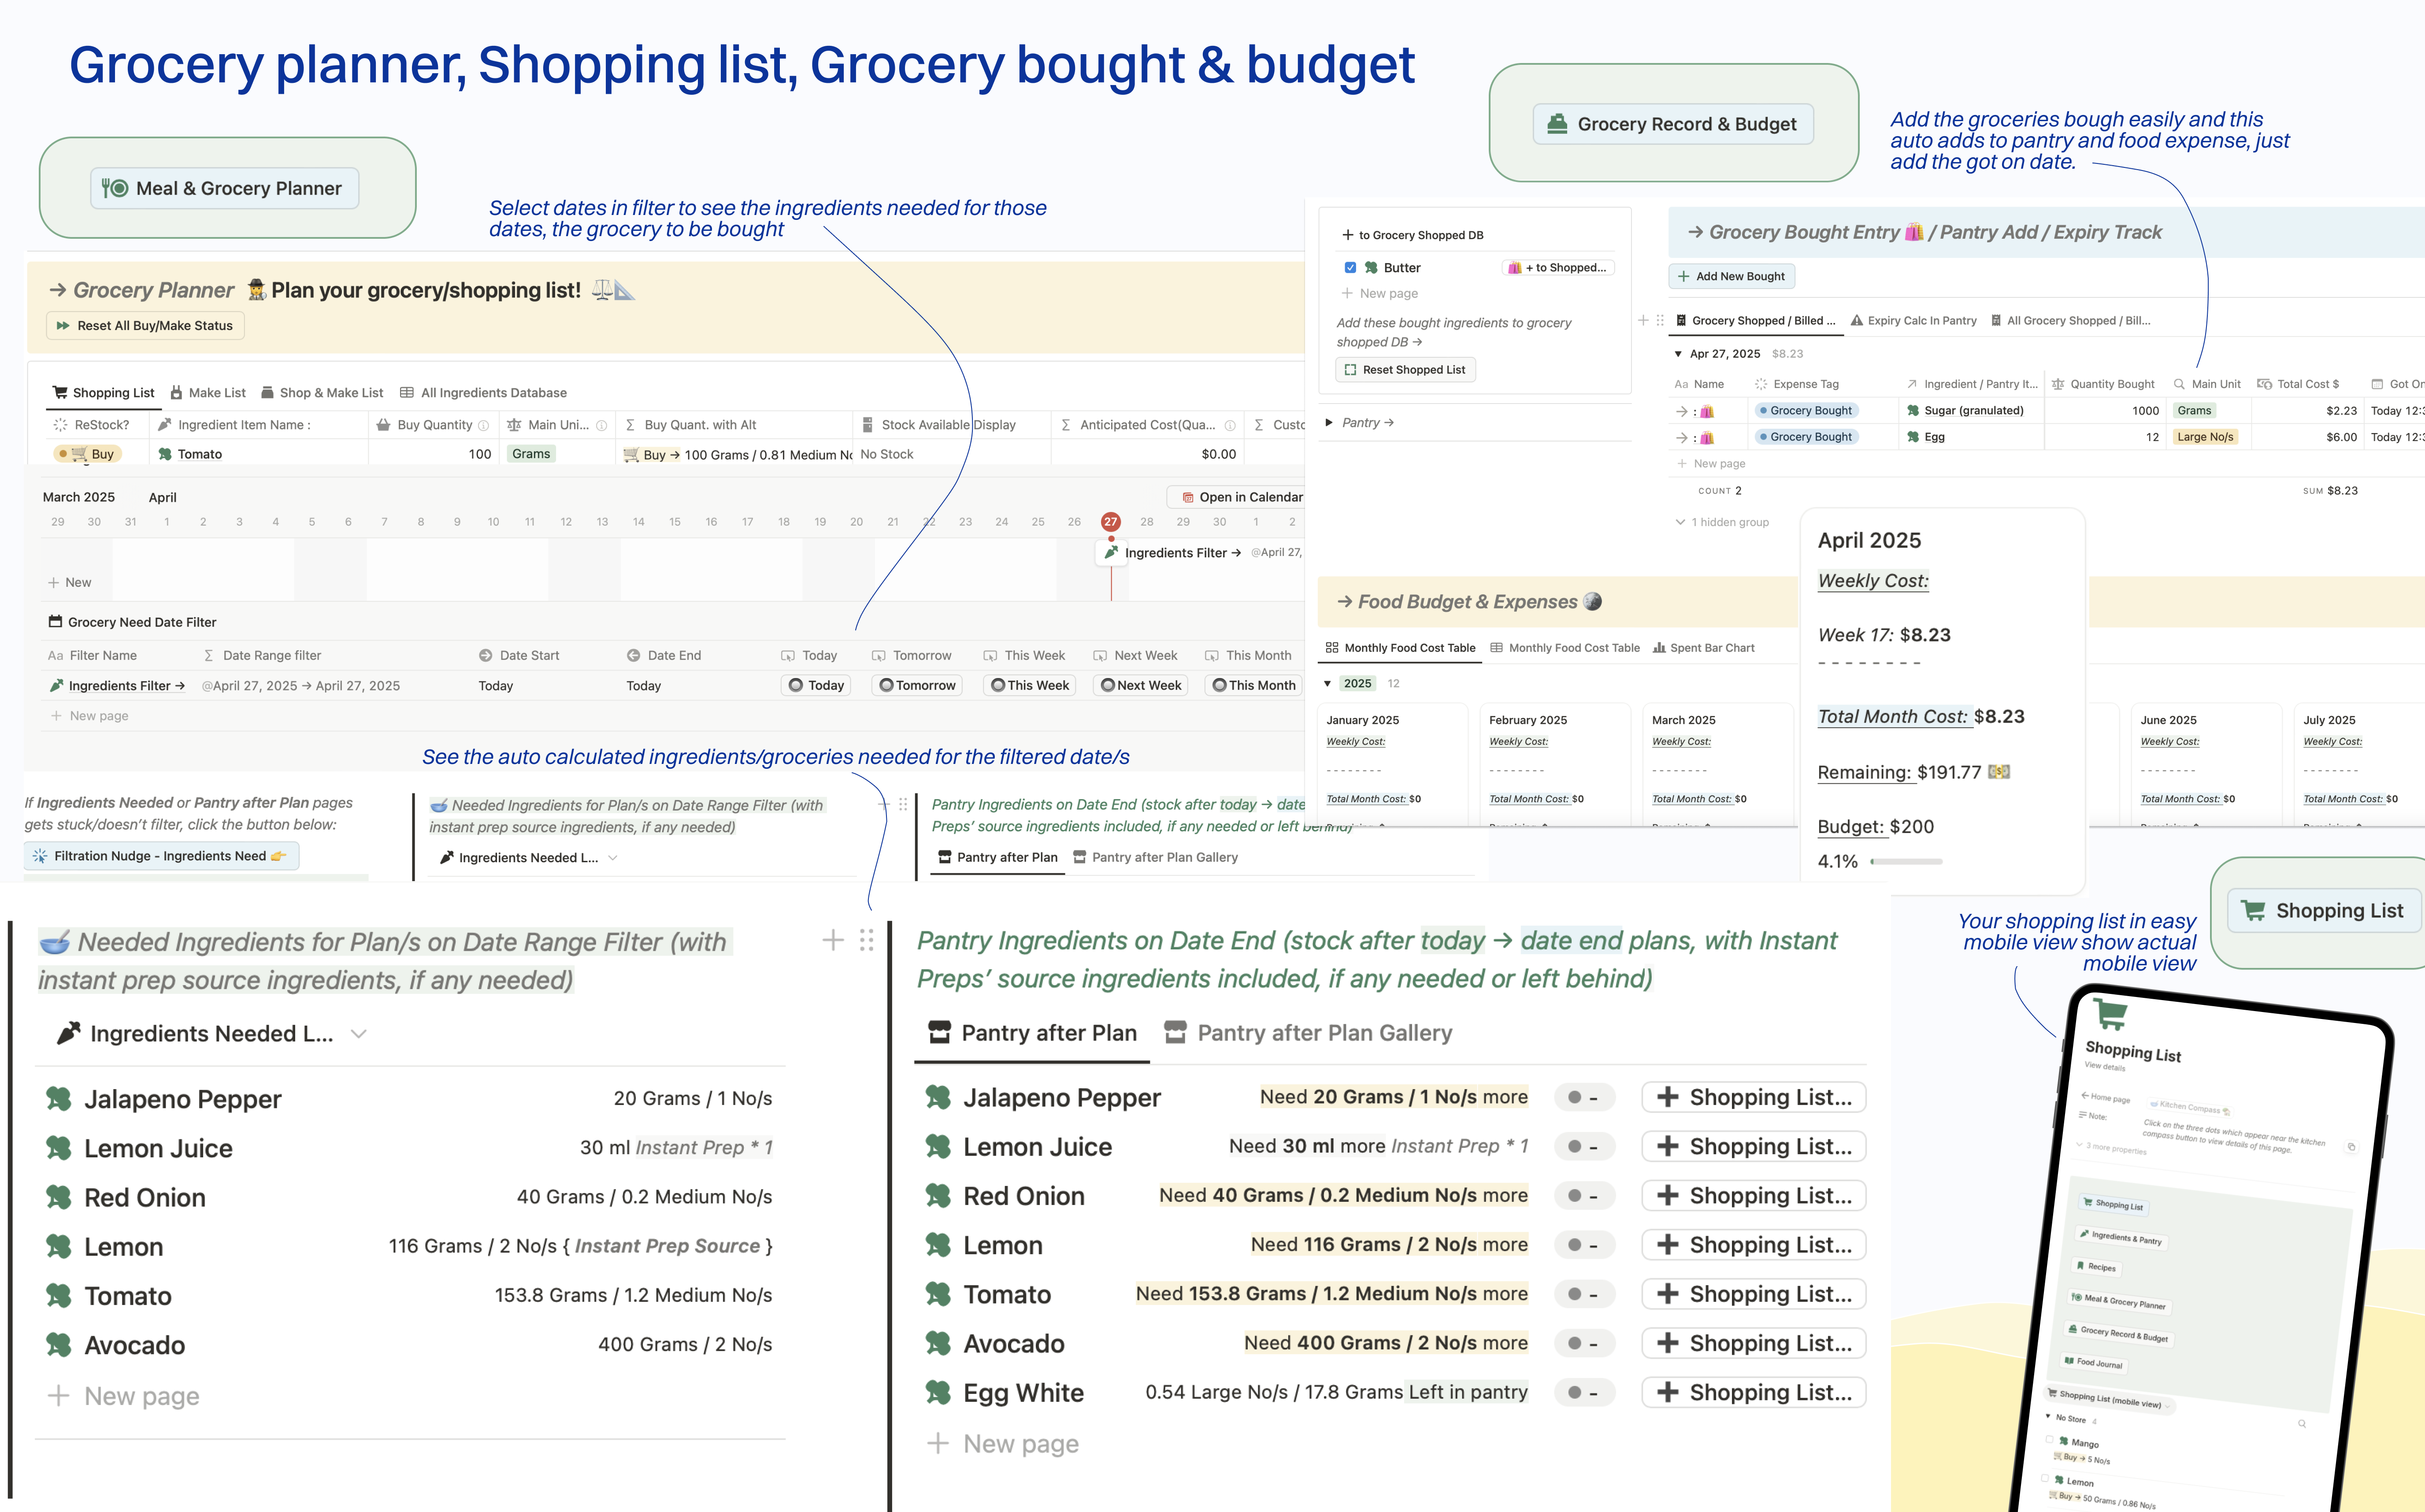Viewport: 2425px width, 1512px height.
Task: Click plus icon beside Needed Ingredients heading
Action: (833, 940)
